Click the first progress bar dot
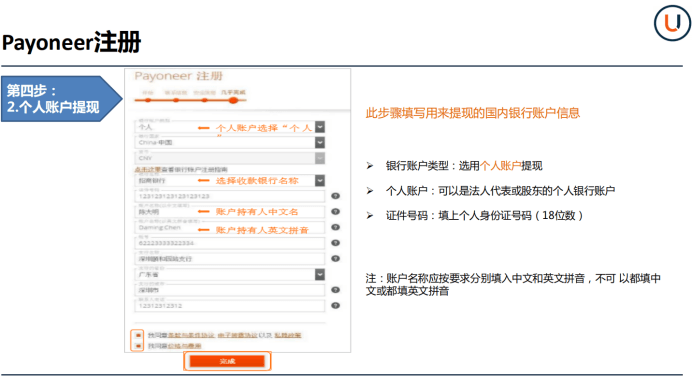 click(148, 101)
